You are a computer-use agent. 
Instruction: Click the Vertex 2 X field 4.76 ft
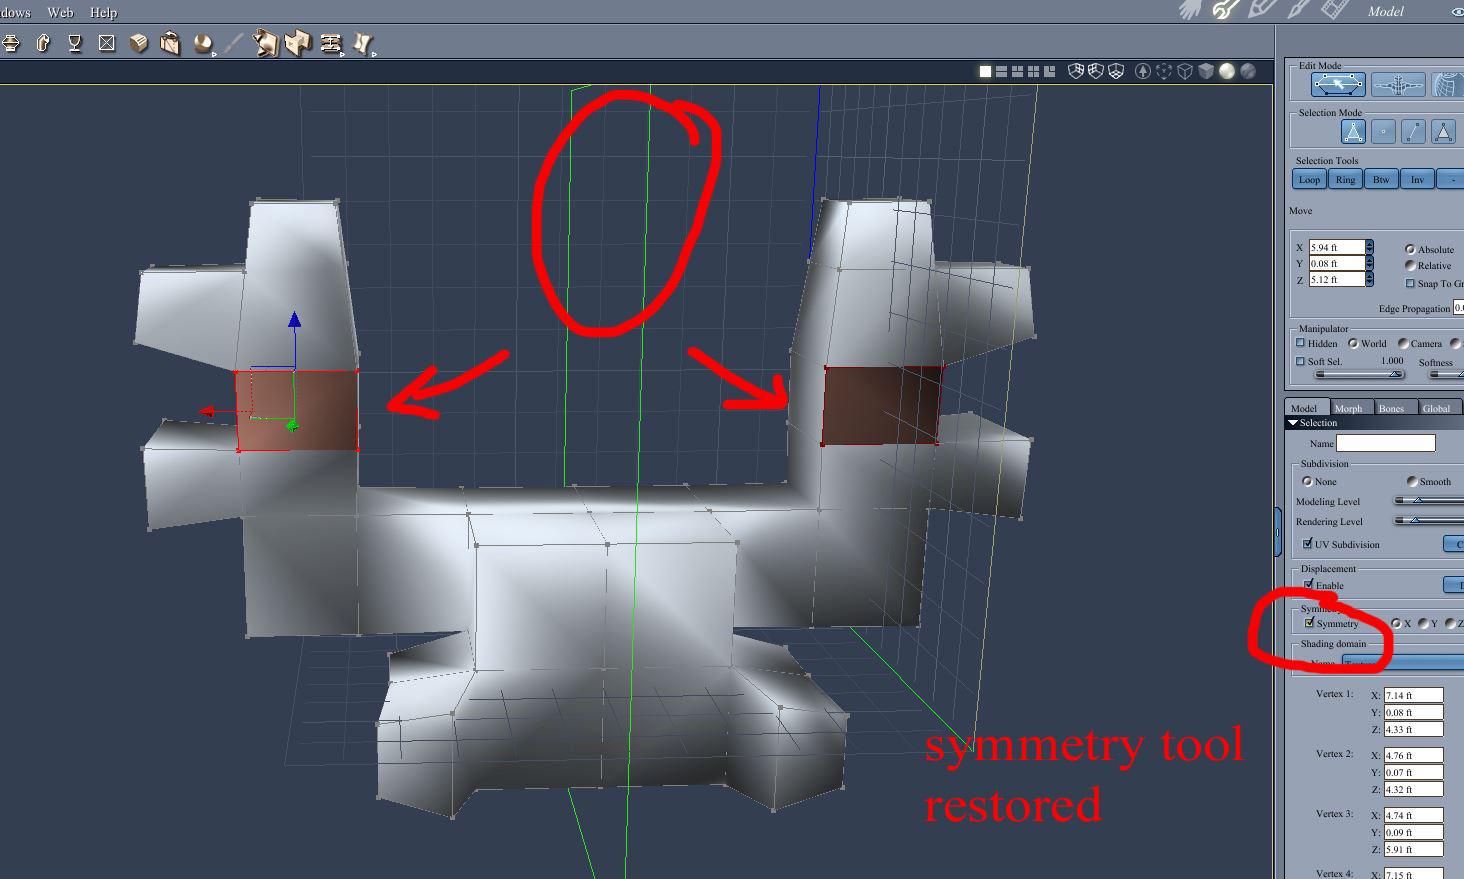pyautogui.click(x=1414, y=755)
